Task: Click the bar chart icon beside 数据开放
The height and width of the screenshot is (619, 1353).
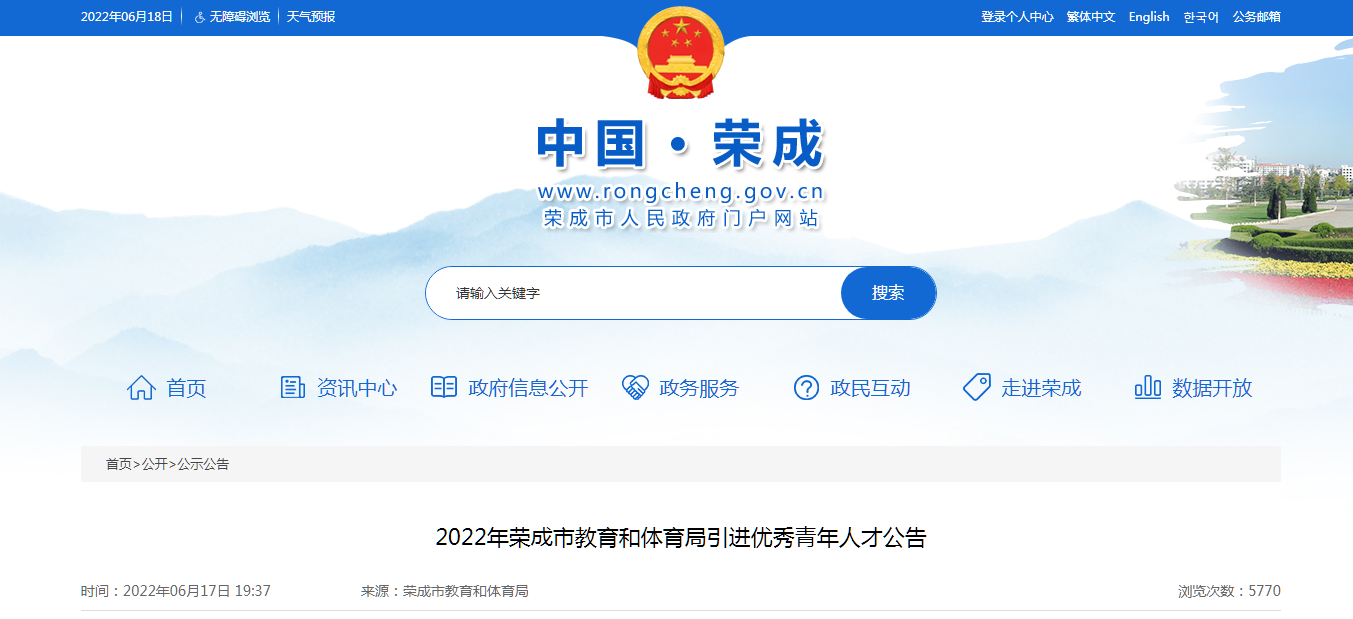Action: pyautogui.click(x=1148, y=387)
